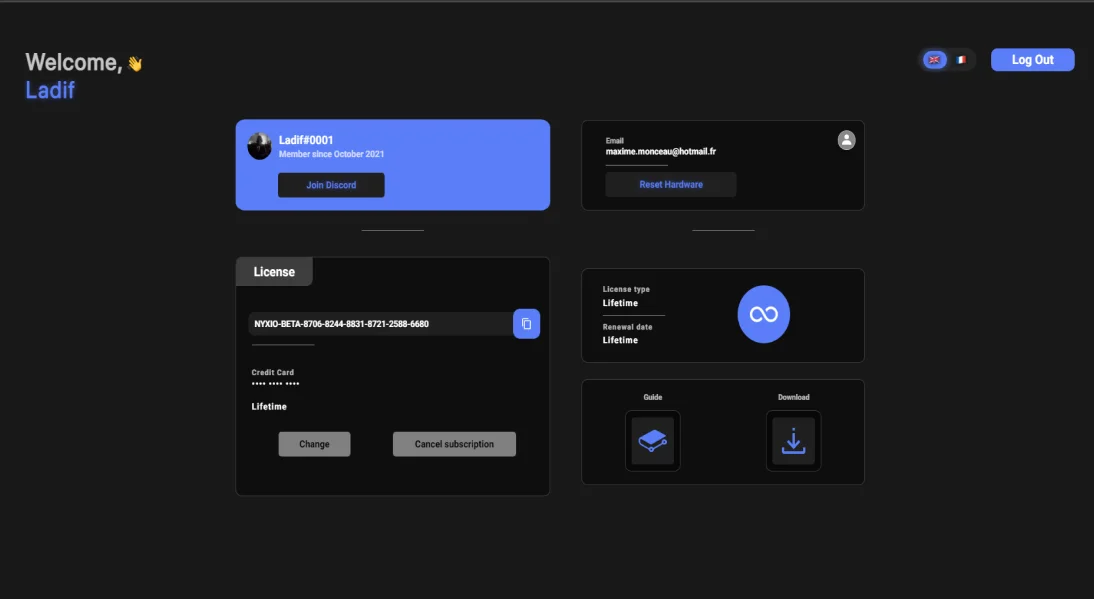Click the Download arrow icon

pyautogui.click(x=793, y=441)
